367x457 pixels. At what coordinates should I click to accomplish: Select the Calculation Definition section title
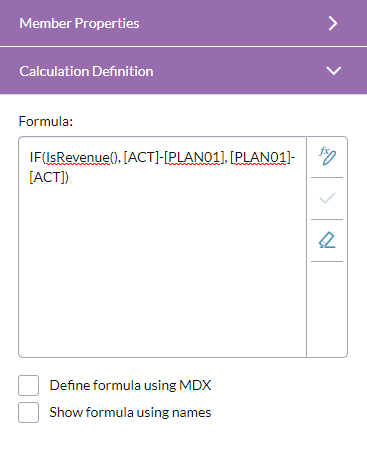(86, 71)
